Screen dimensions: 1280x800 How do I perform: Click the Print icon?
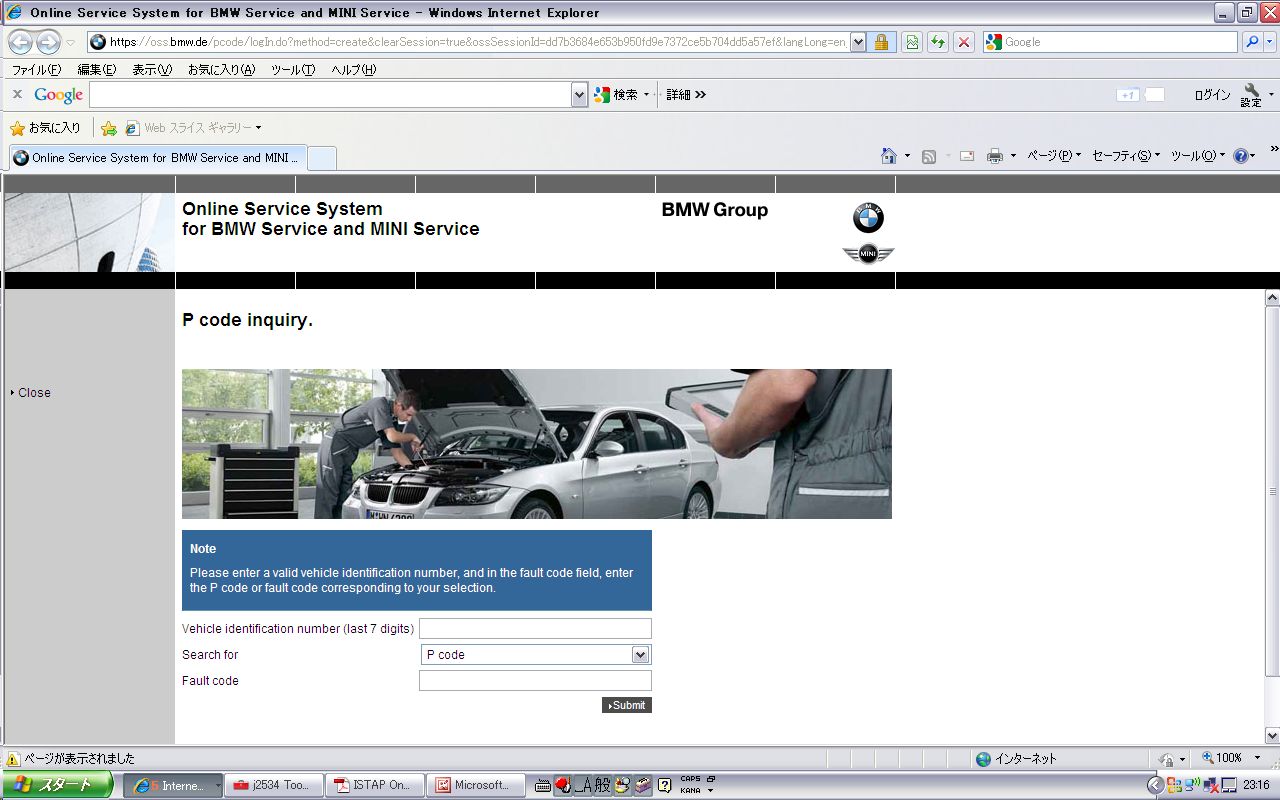click(x=995, y=156)
